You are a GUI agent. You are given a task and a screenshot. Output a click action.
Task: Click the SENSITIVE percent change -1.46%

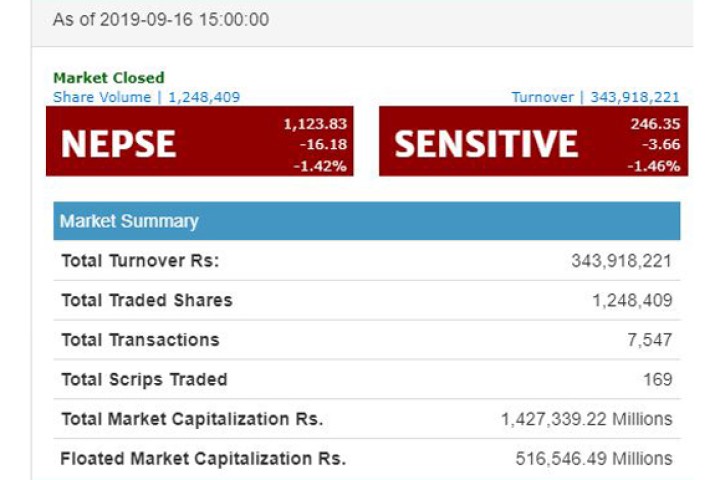coord(654,166)
